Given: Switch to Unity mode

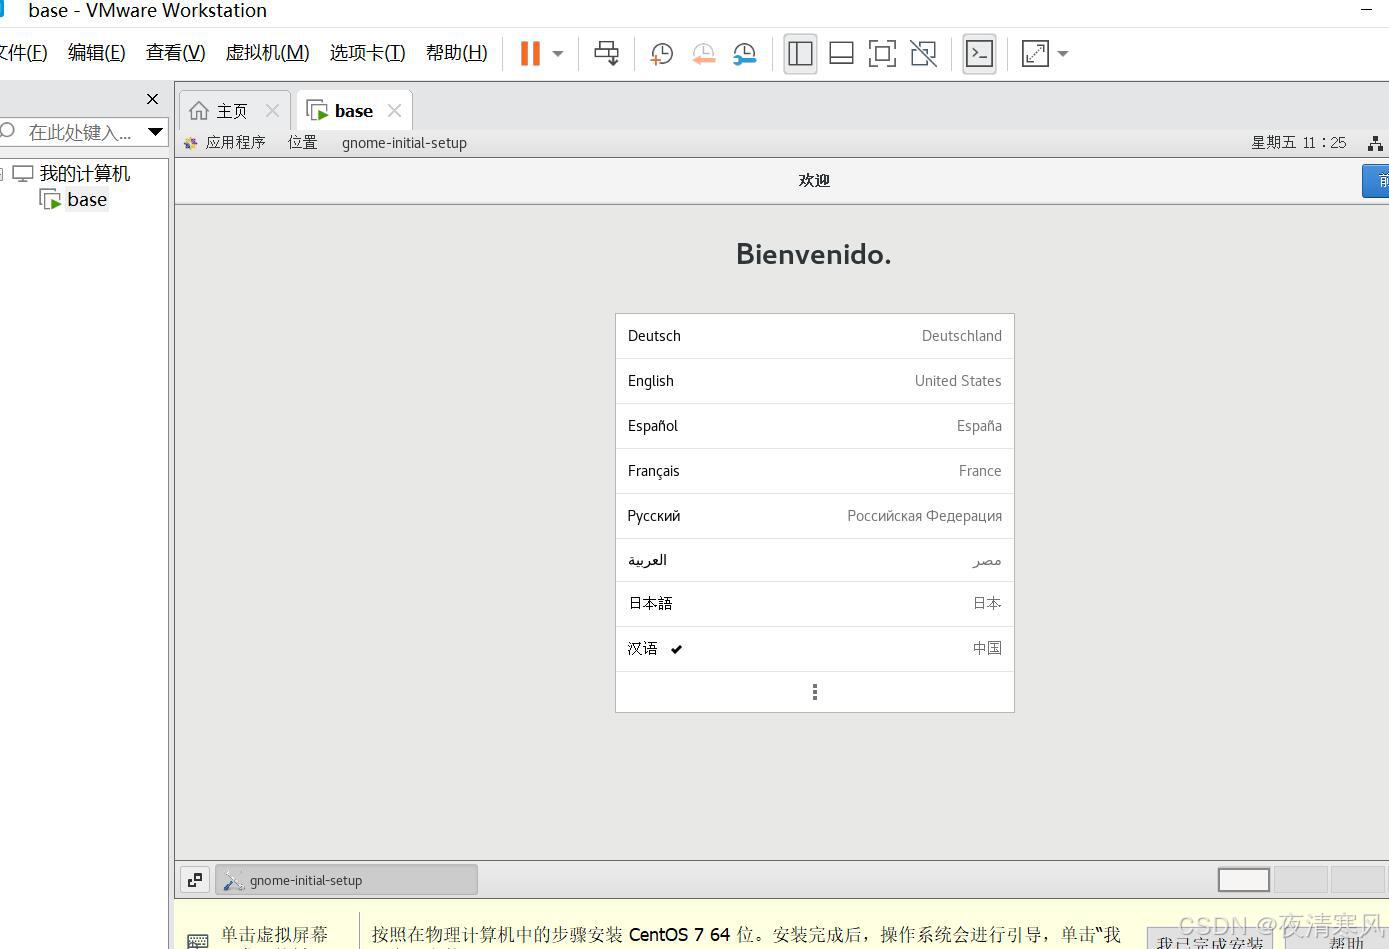Looking at the screenshot, I should 924,54.
